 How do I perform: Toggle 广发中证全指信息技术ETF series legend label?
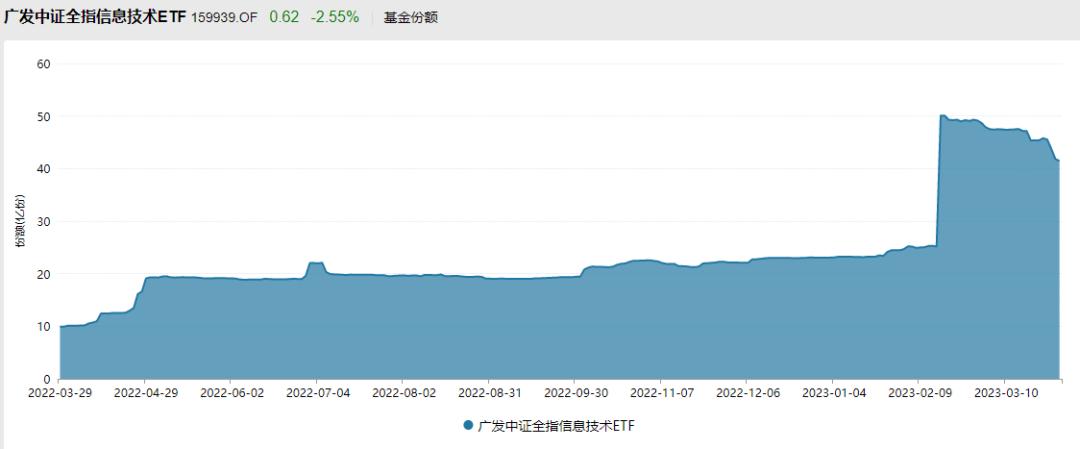click(x=556, y=426)
